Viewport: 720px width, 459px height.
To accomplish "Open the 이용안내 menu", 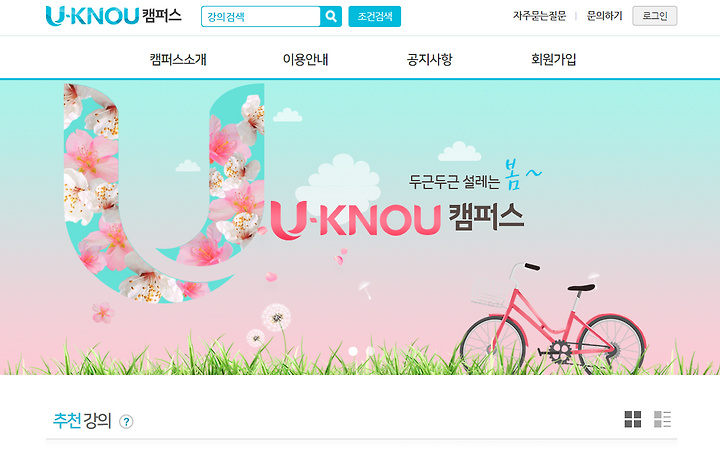I will coord(305,59).
